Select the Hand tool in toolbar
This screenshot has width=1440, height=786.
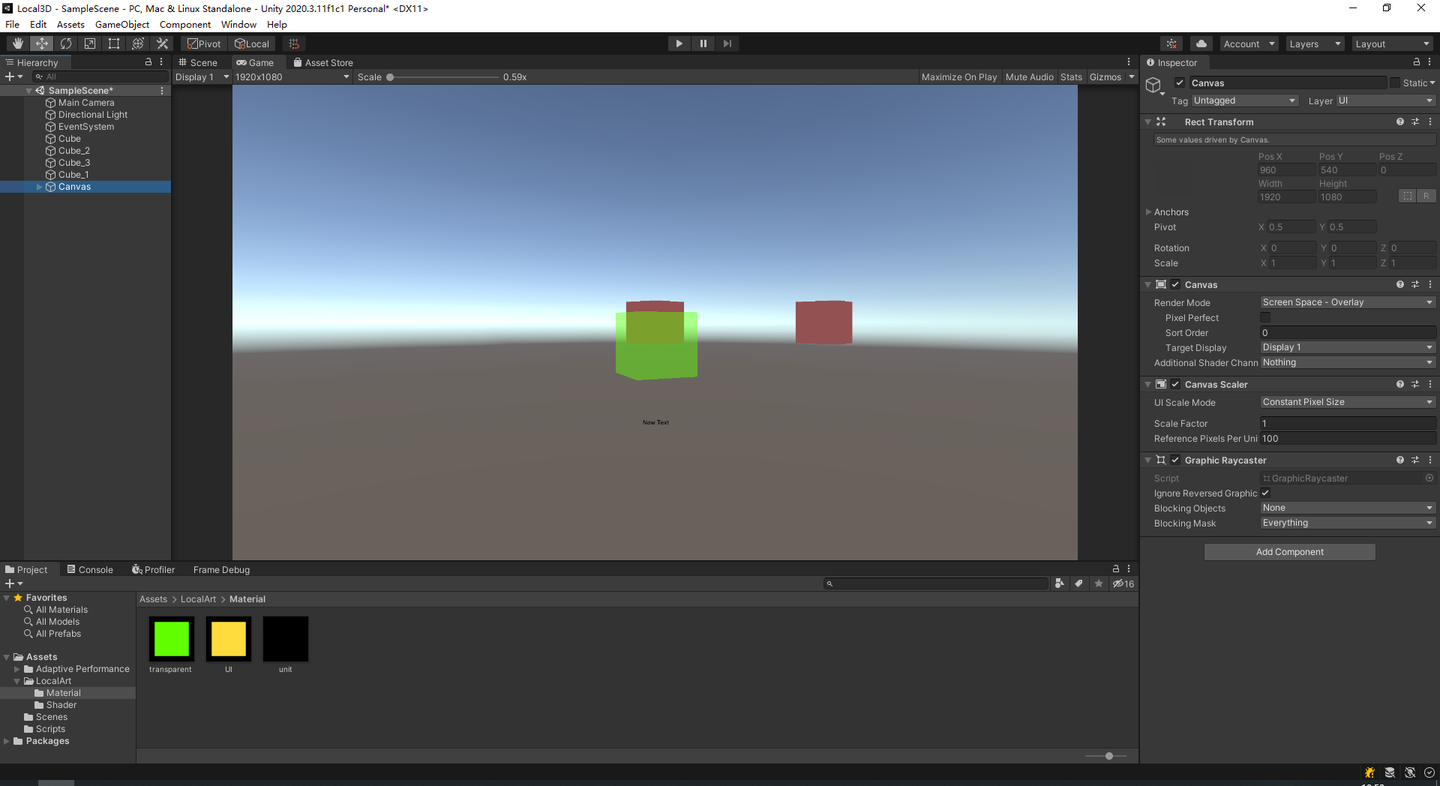pos(17,44)
